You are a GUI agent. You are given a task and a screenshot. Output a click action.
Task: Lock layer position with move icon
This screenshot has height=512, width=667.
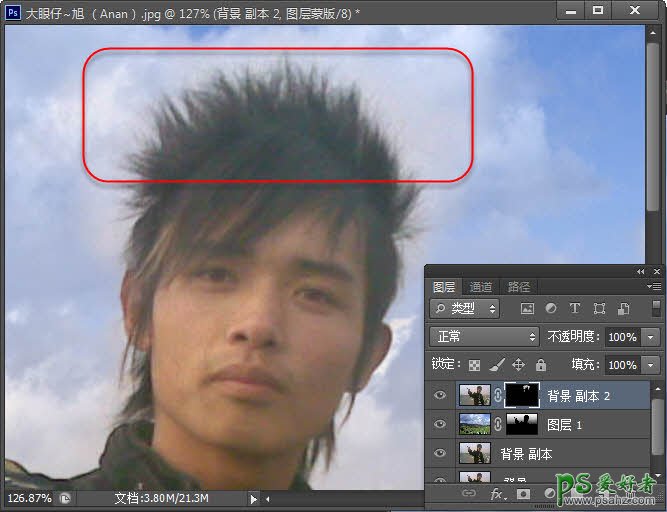pyautogui.click(x=519, y=365)
